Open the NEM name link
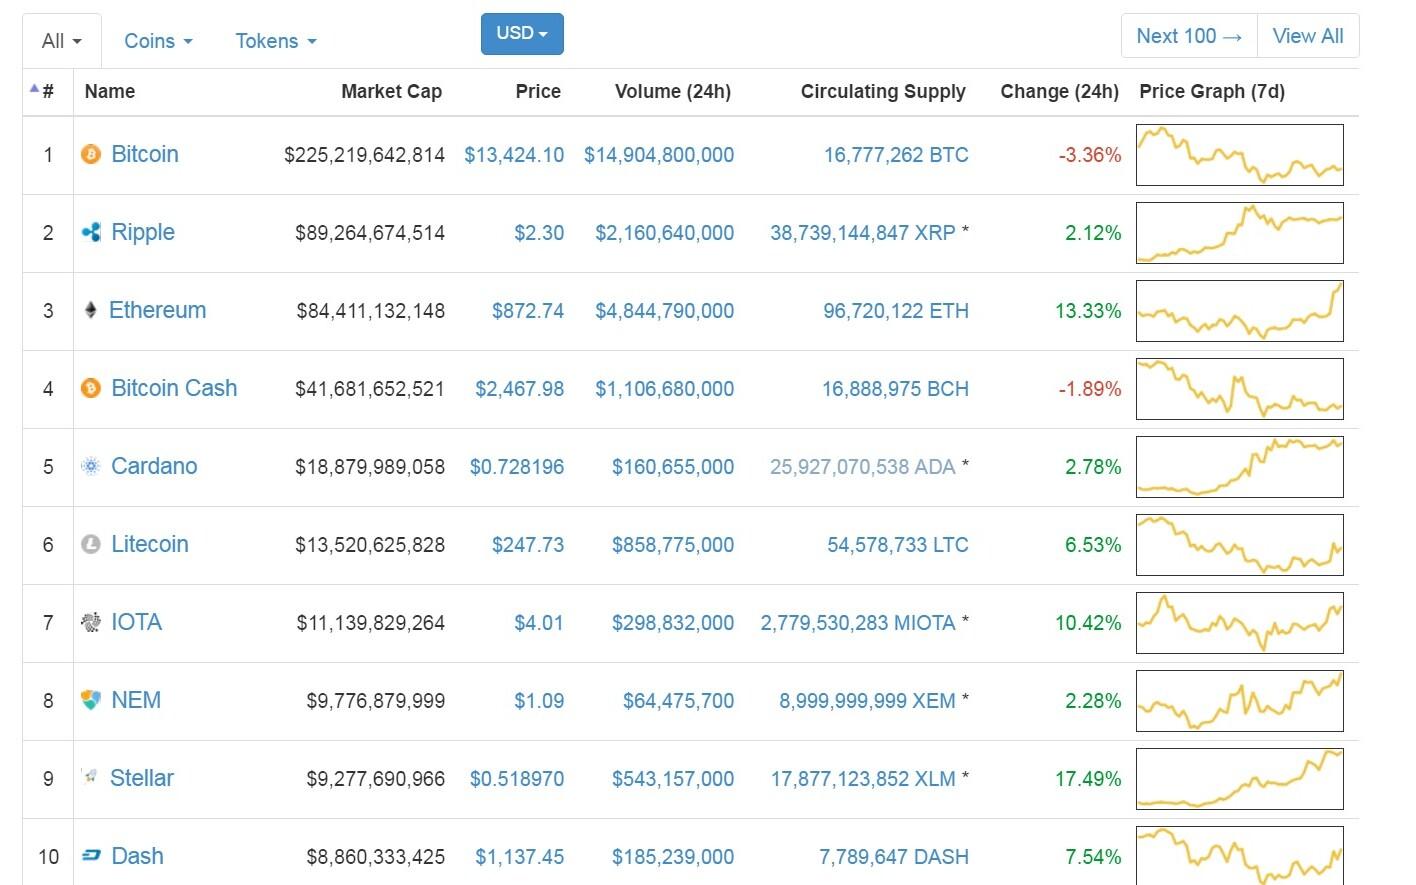This screenshot has height=885, width=1416. (136, 700)
